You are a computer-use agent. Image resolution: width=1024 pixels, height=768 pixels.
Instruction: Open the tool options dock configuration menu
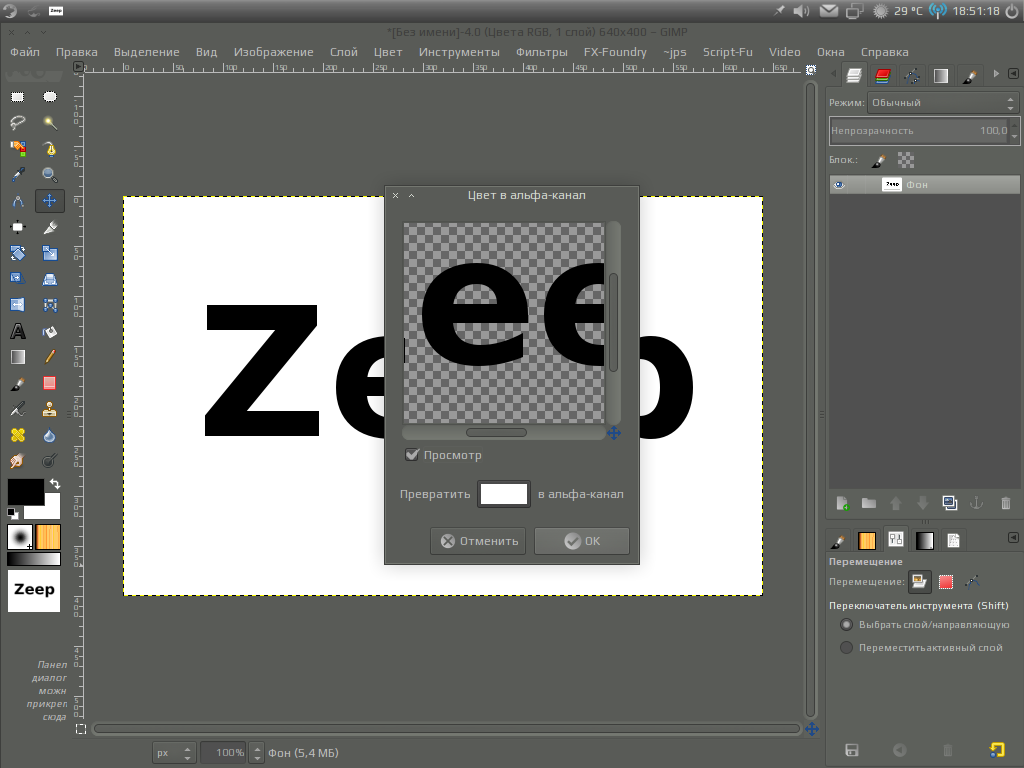1013,537
